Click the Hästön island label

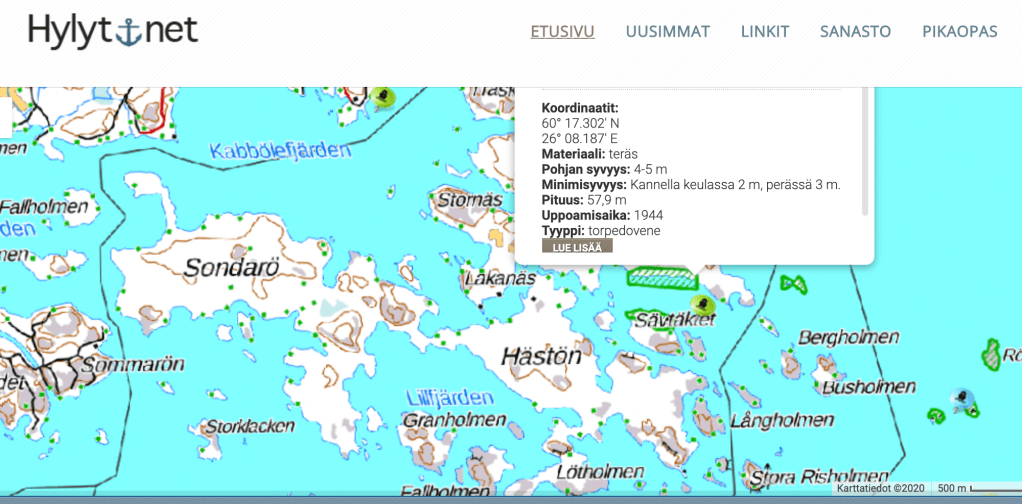(541, 355)
